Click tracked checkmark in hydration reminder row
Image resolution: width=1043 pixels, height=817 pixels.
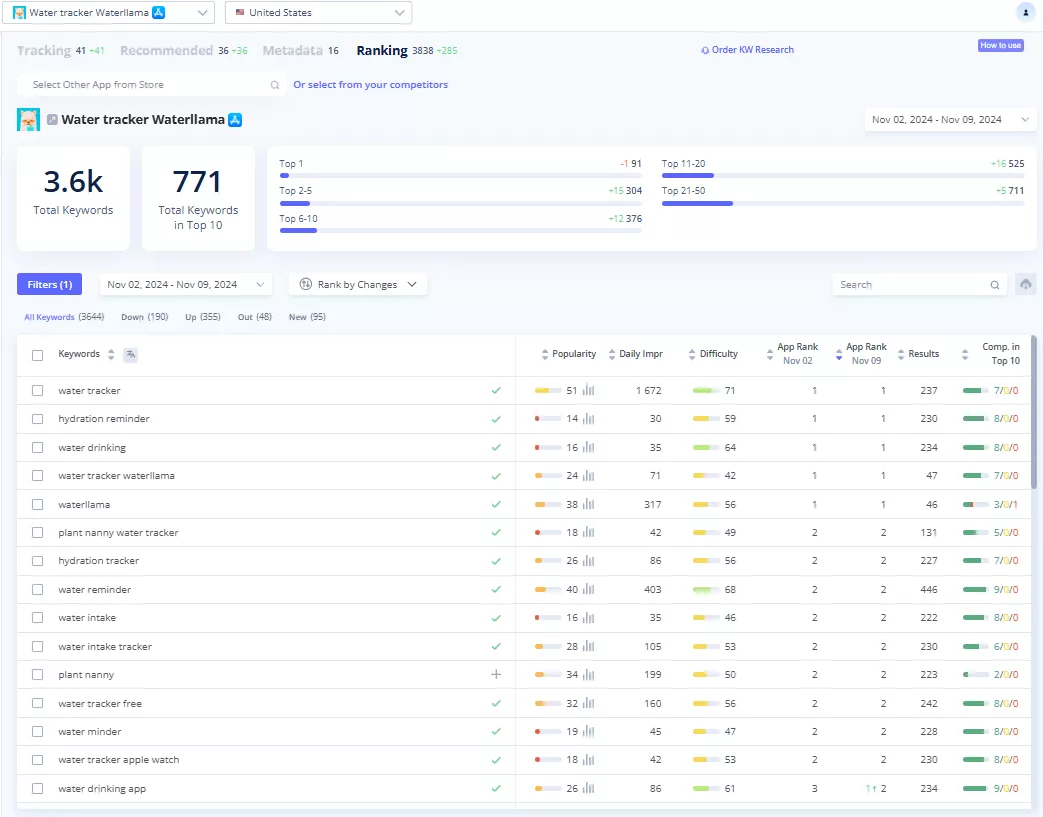click(495, 419)
